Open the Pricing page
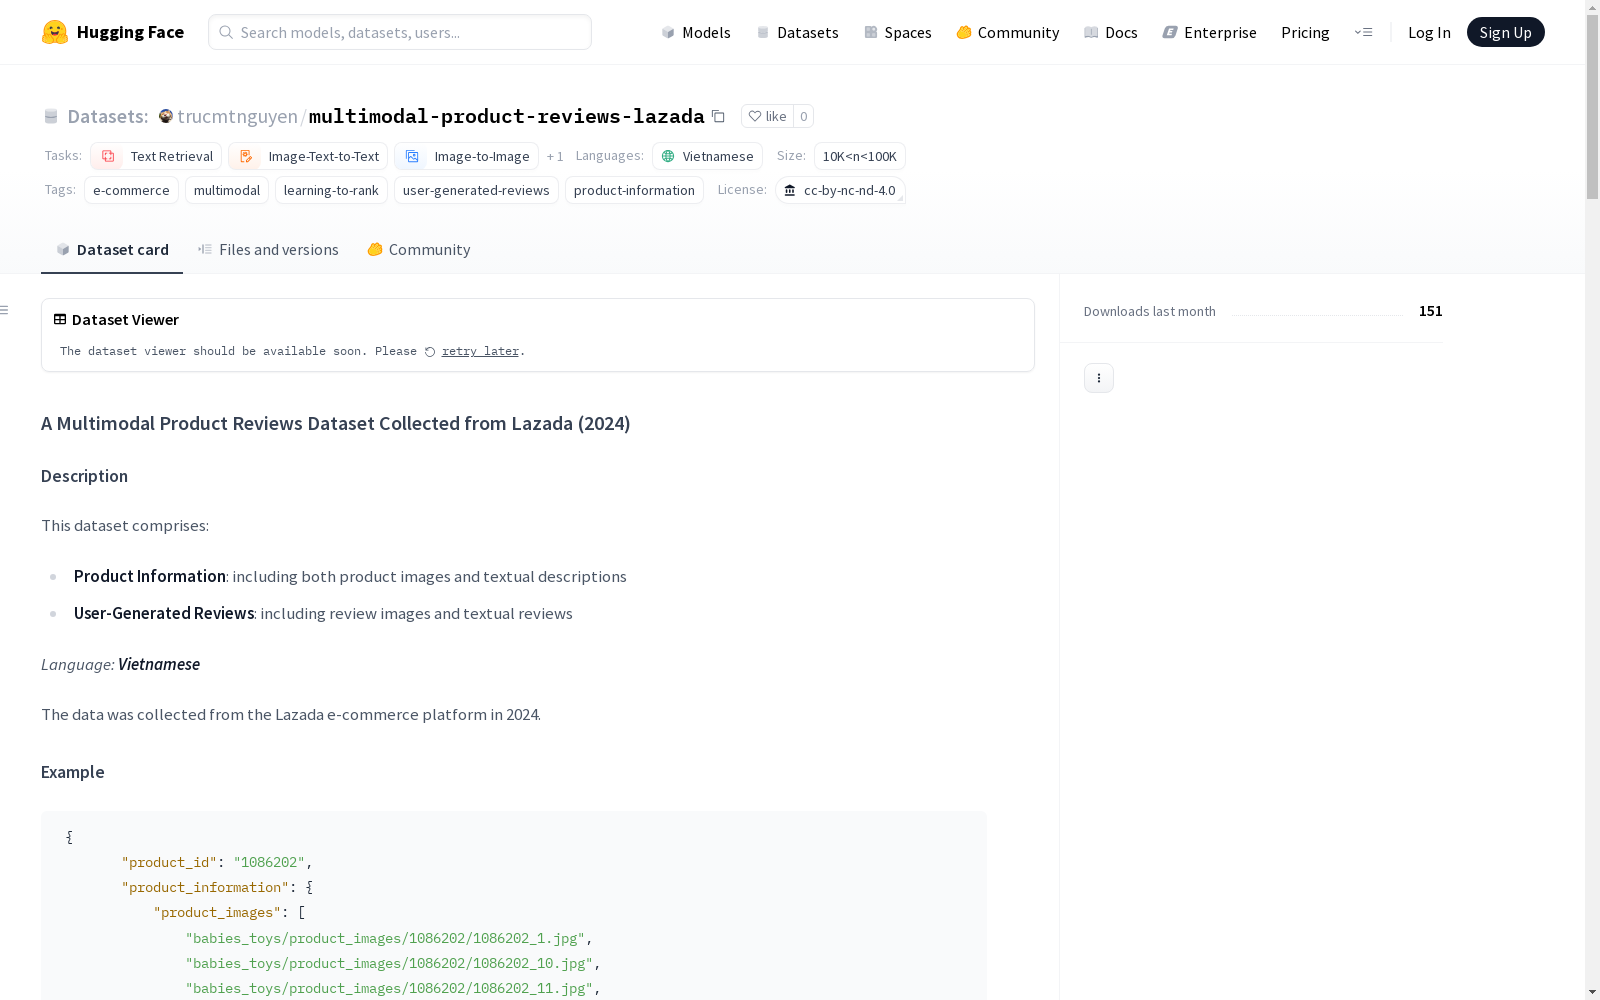 (1305, 32)
